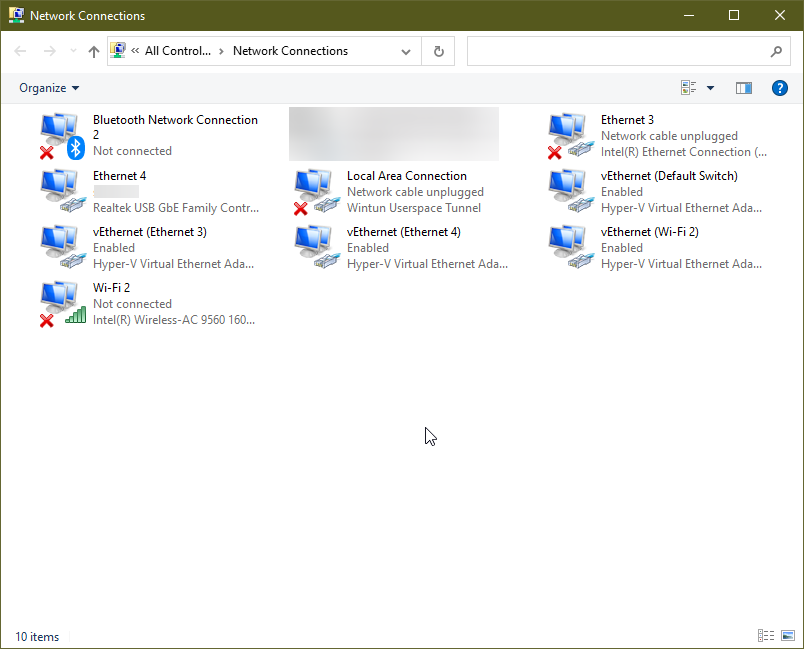This screenshot has width=804, height=649.
Task: Click the Network Connections title bar icon
Action: 17,15
